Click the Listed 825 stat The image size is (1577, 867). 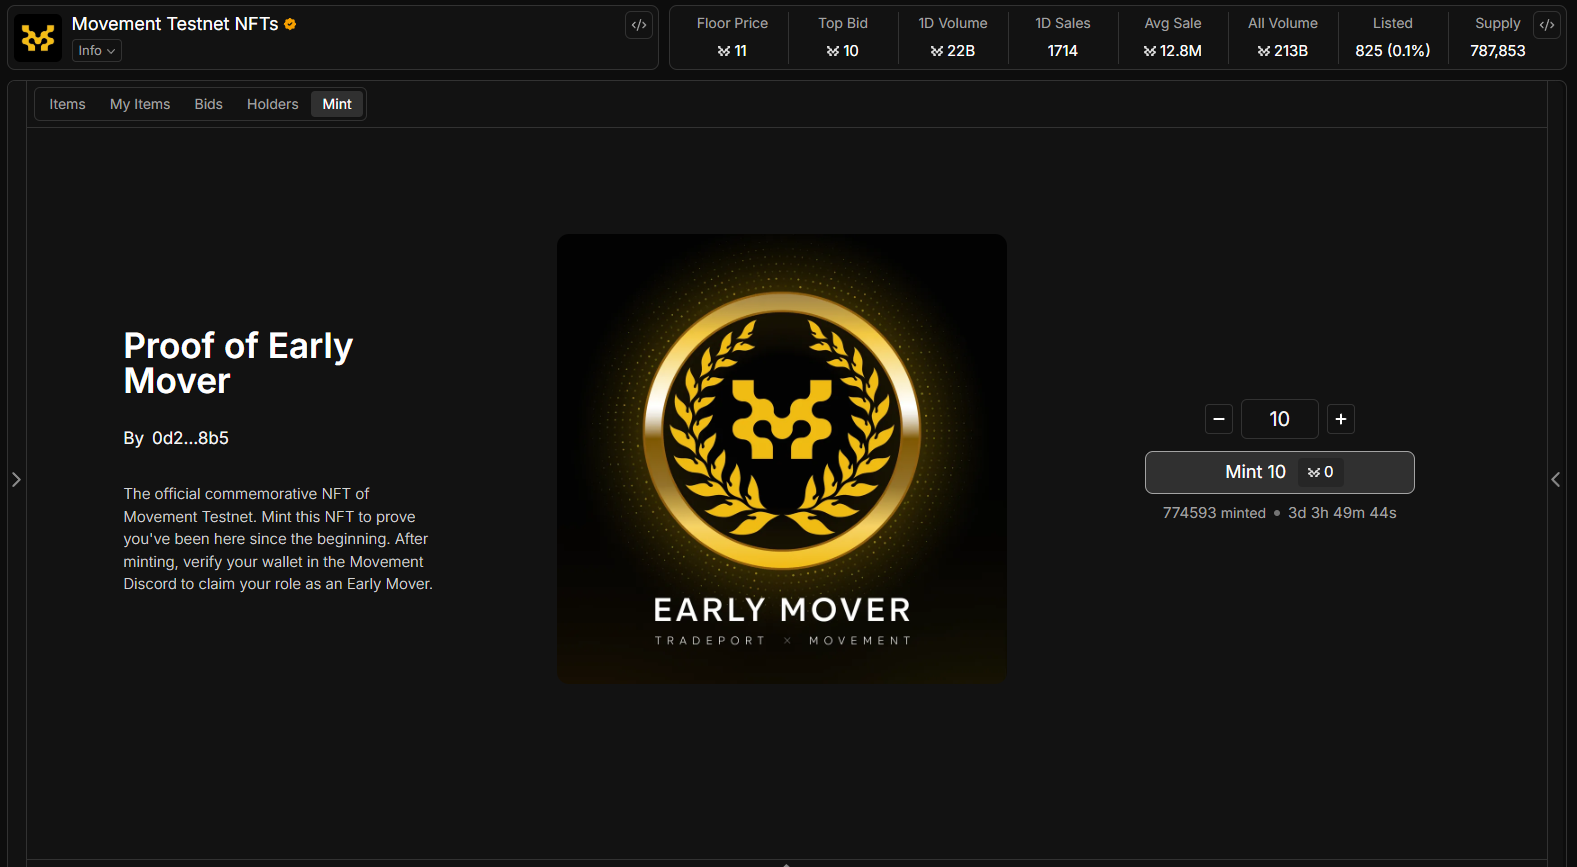pyautogui.click(x=1392, y=37)
